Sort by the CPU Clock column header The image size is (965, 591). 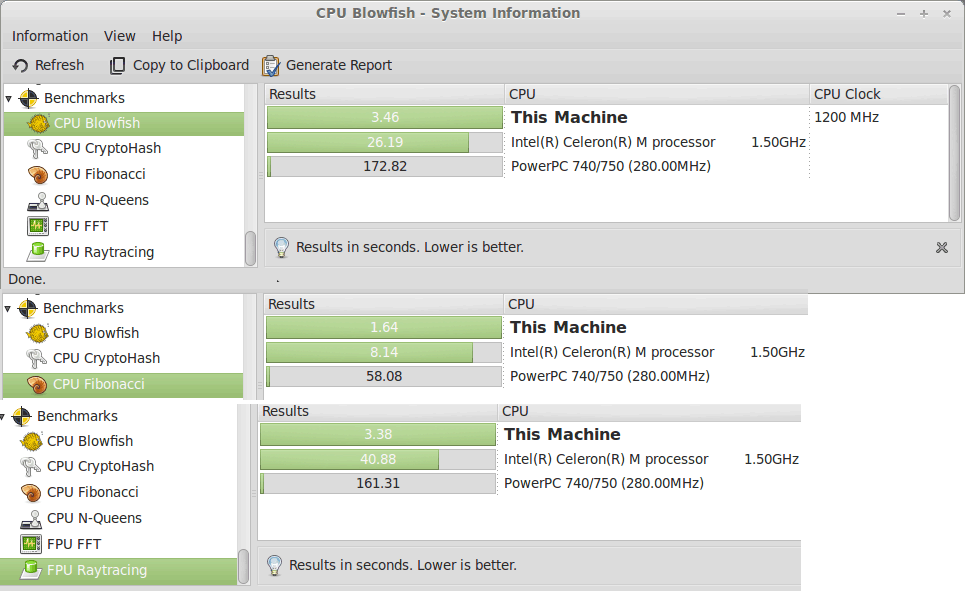tap(878, 94)
